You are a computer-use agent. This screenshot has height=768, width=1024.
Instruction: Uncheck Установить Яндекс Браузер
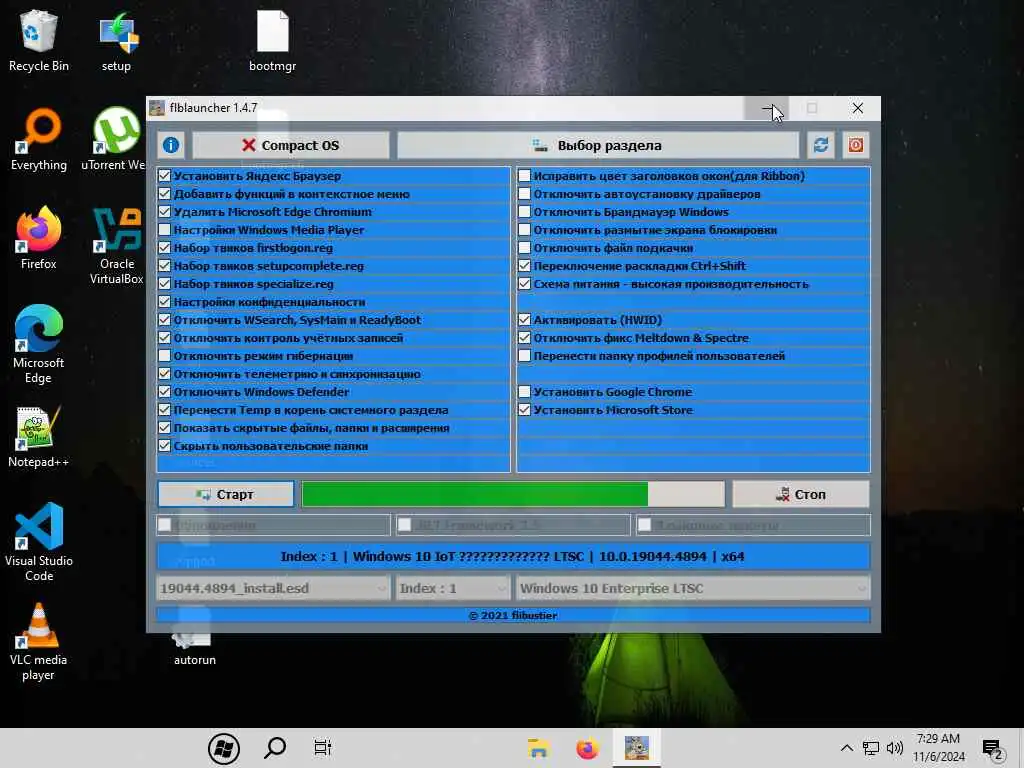point(165,176)
